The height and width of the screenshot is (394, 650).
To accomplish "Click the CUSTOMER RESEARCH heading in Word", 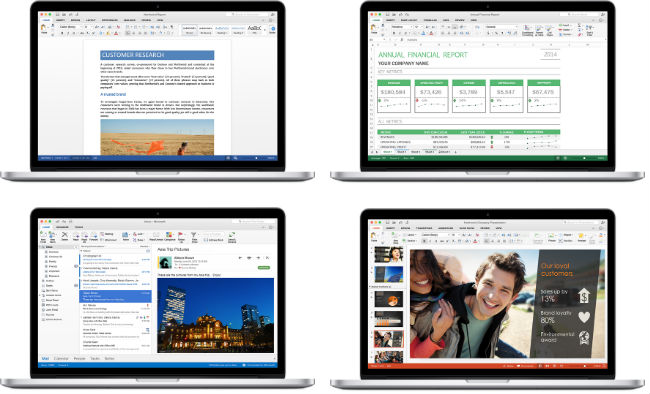I will pos(157,55).
